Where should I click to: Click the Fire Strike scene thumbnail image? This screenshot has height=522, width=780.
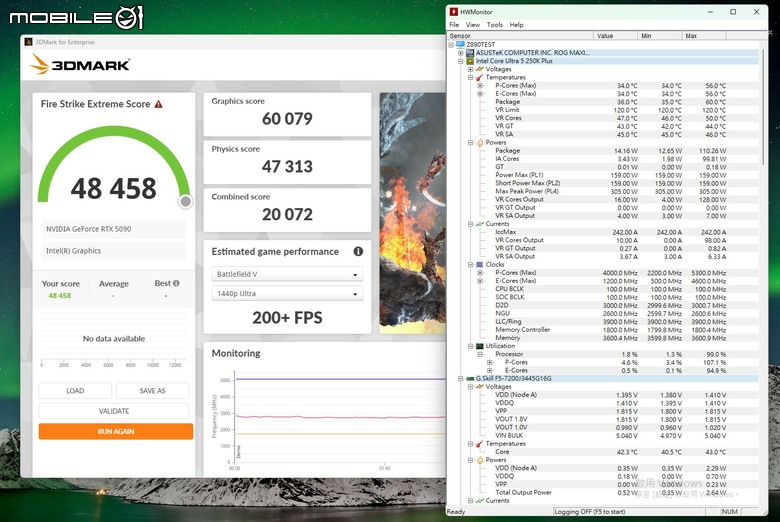412,213
